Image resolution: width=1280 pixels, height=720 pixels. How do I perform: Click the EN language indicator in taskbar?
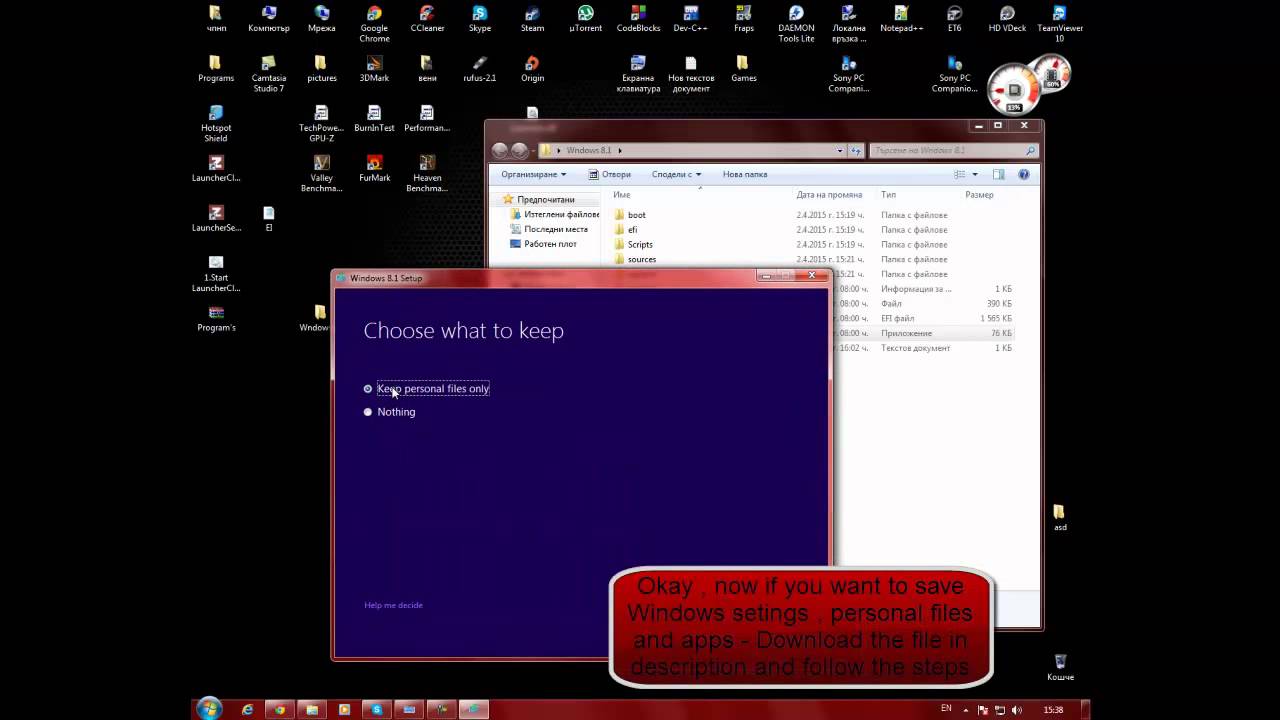[946, 708]
